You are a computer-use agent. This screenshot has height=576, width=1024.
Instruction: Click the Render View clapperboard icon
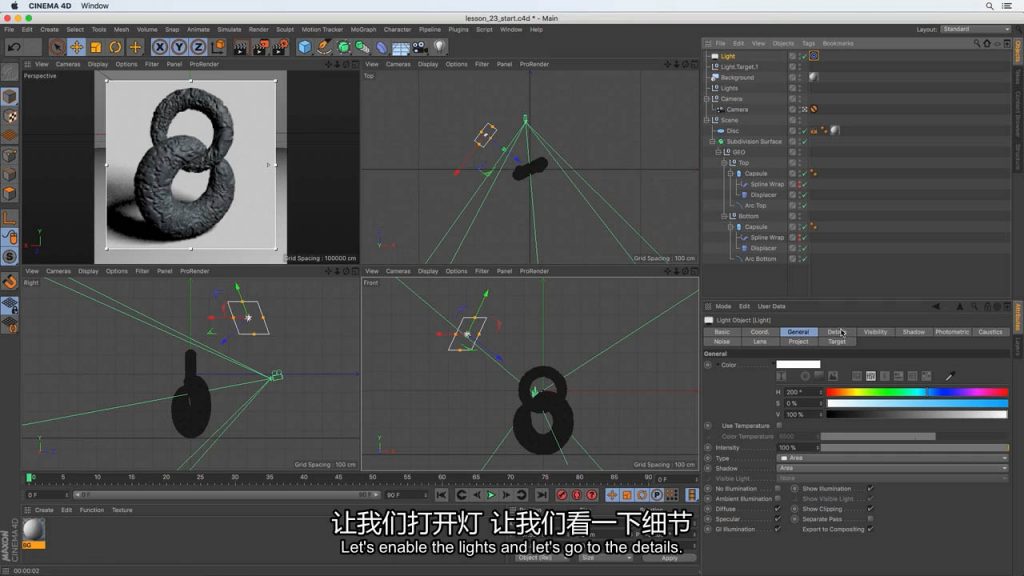(x=240, y=47)
